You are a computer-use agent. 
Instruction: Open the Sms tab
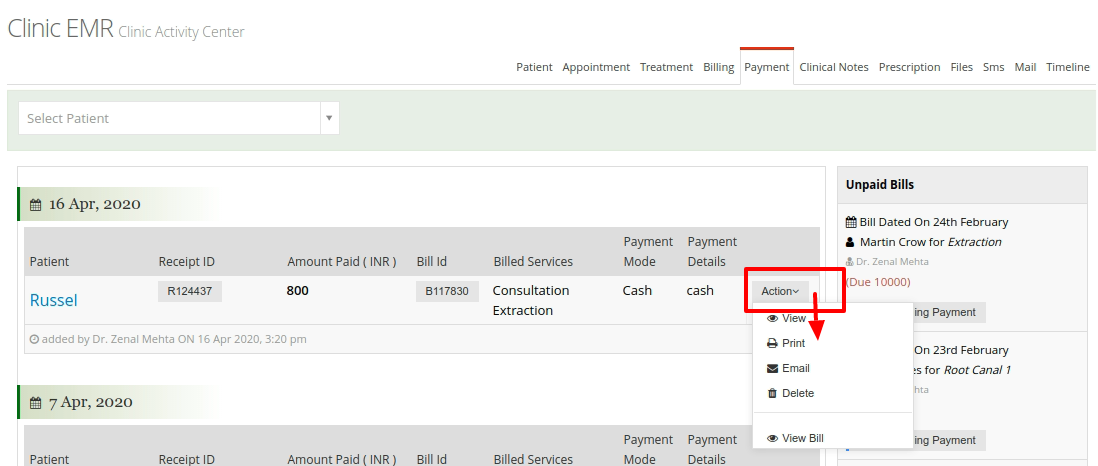coord(994,67)
